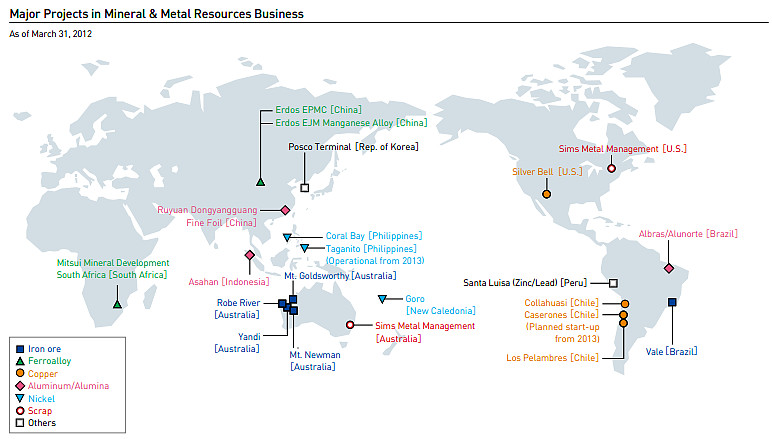Screen dimensions: 772x439
Task: Click the 'As of March 31, 2012' text
Action: pos(51,34)
